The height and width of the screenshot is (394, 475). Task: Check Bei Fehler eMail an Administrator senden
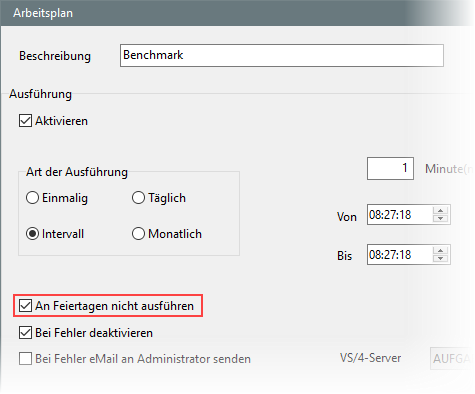click(25, 359)
